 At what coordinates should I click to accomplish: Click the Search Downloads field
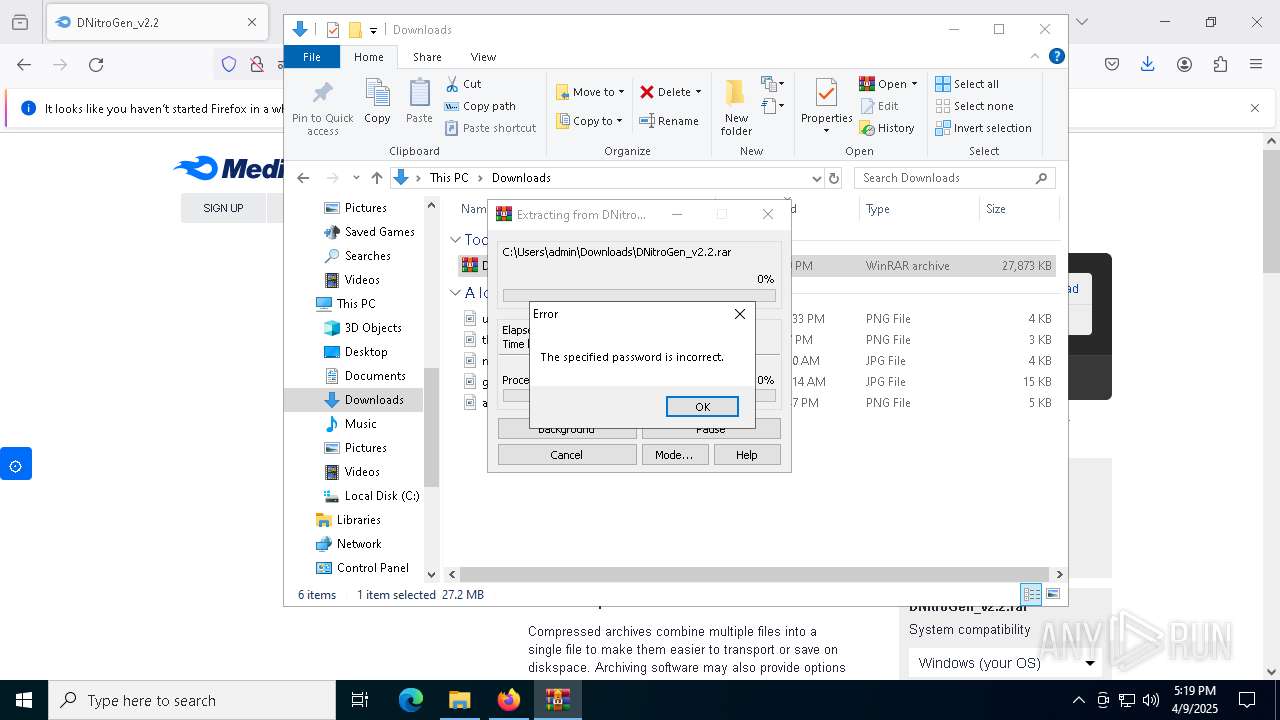point(954,178)
